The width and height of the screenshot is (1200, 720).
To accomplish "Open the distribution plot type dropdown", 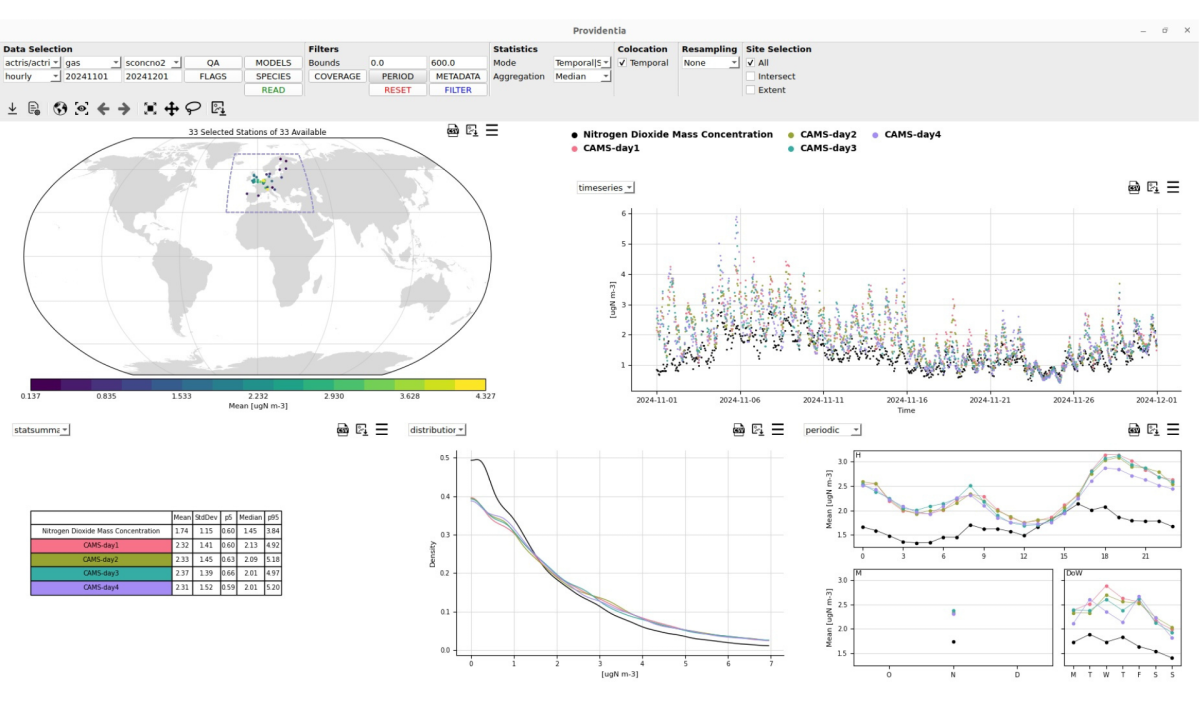I will [438, 430].
